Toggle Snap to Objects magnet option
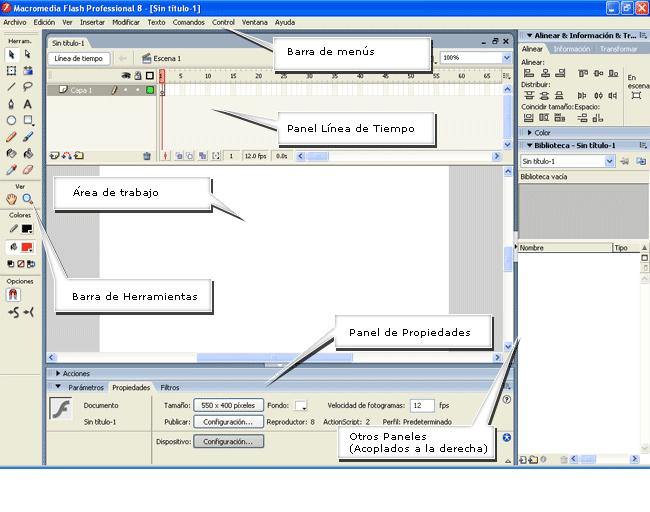 tap(13, 295)
